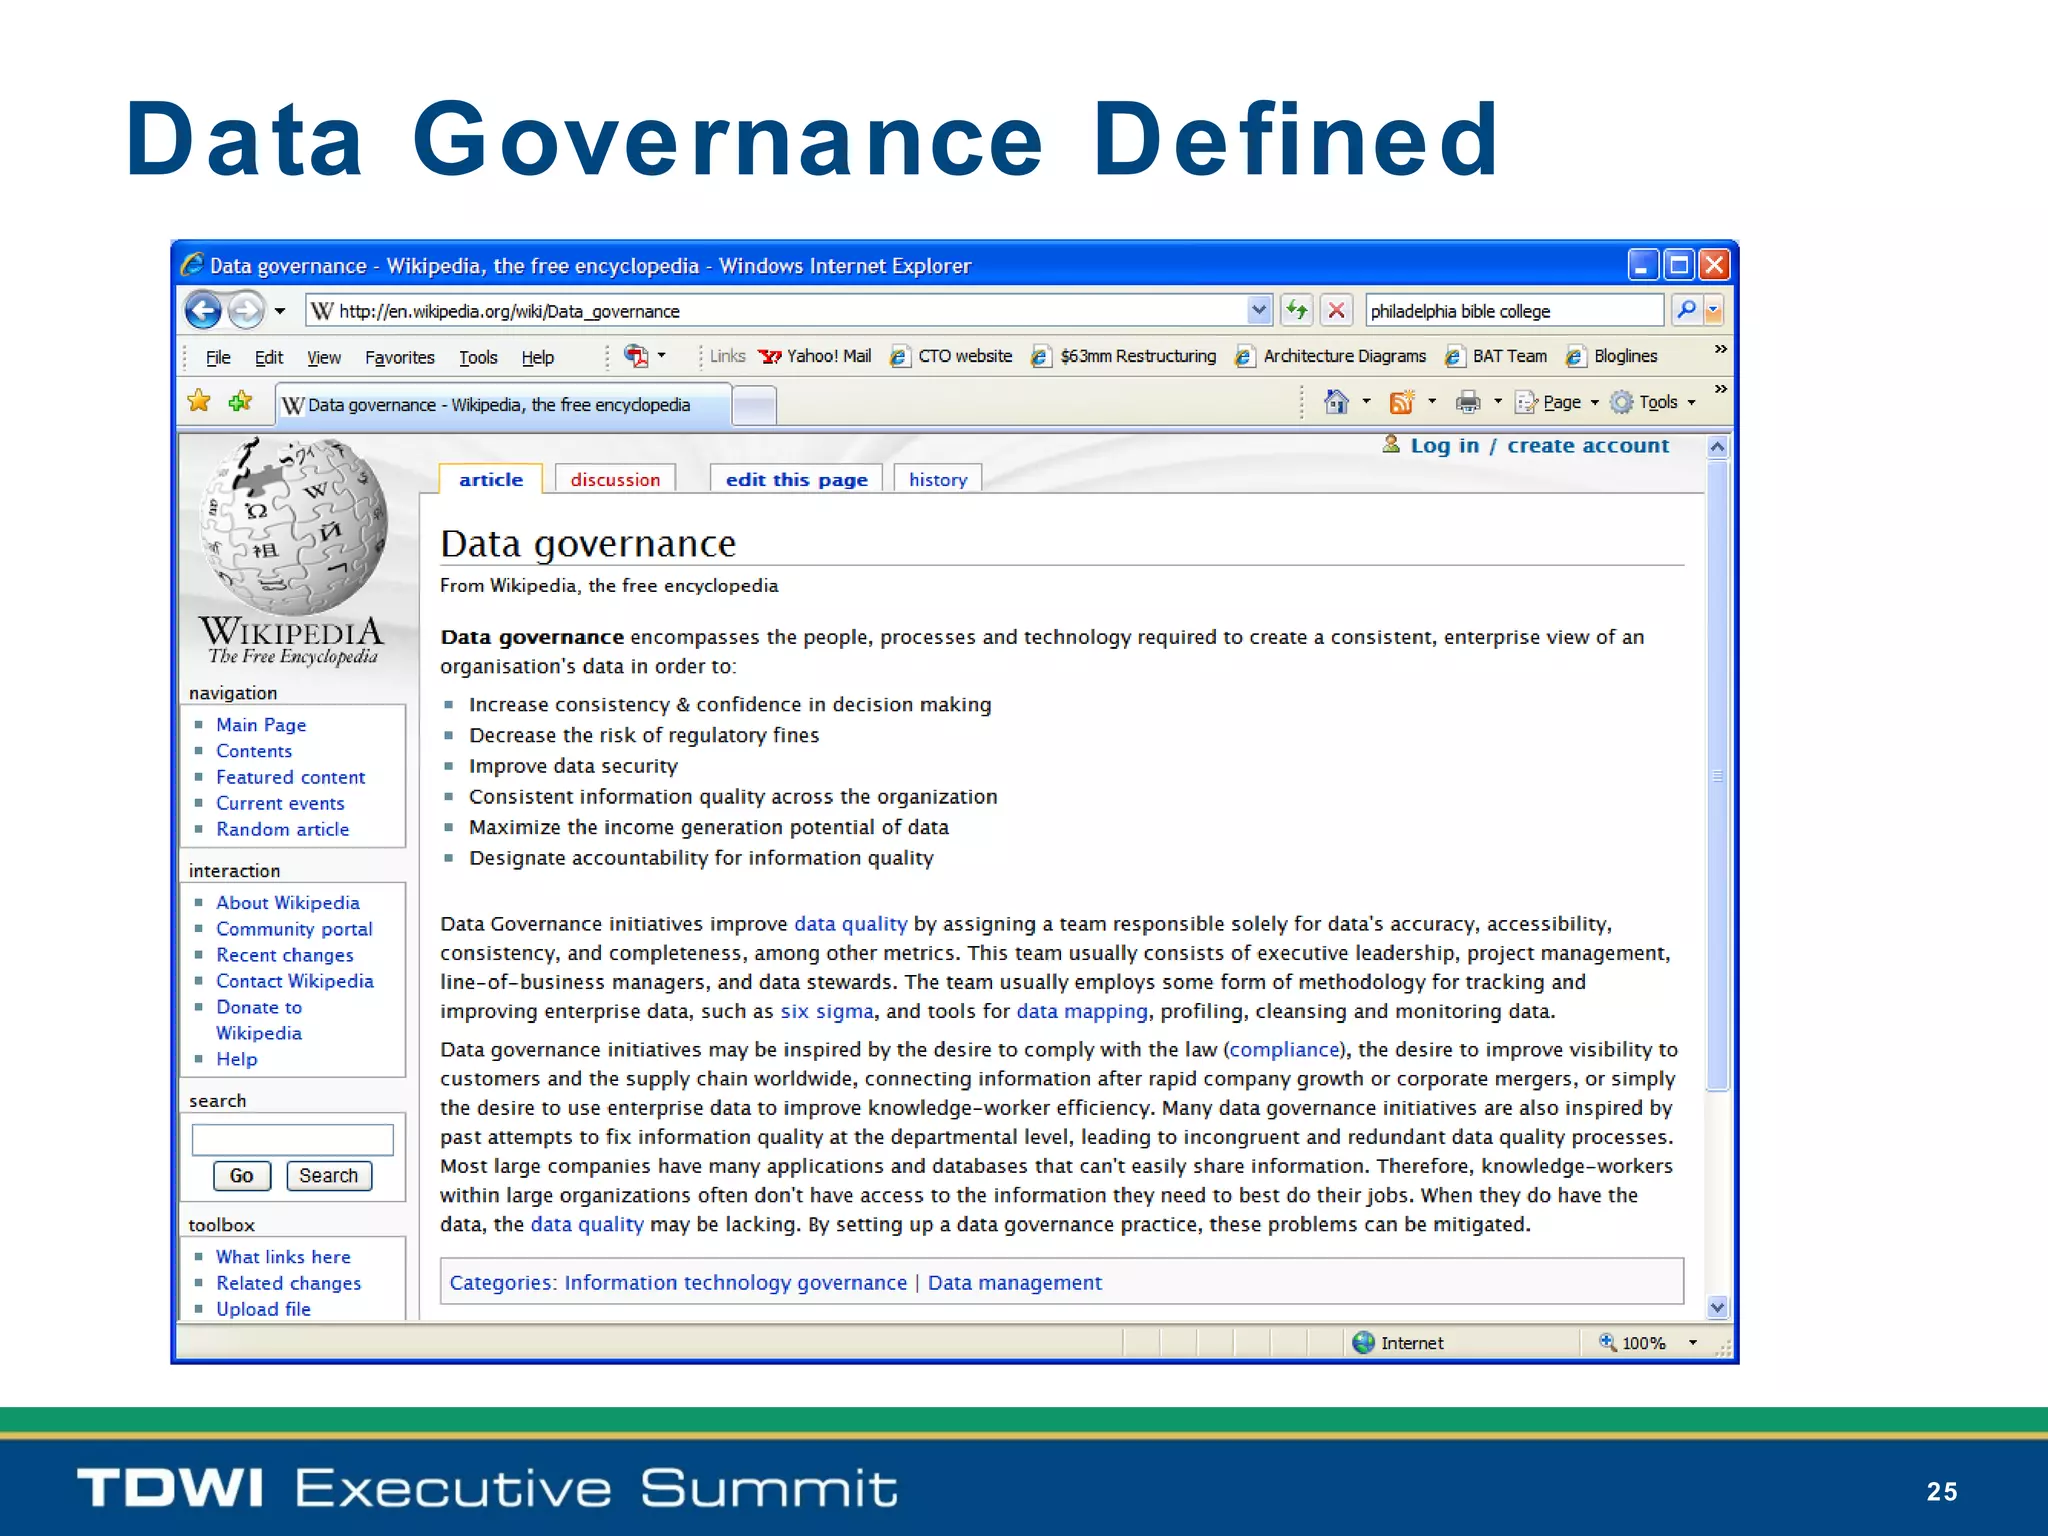The height and width of the screenshot is (1536, 2048).
Task: Follow the compliance article link
Action: click(x=1284, y=1050)
